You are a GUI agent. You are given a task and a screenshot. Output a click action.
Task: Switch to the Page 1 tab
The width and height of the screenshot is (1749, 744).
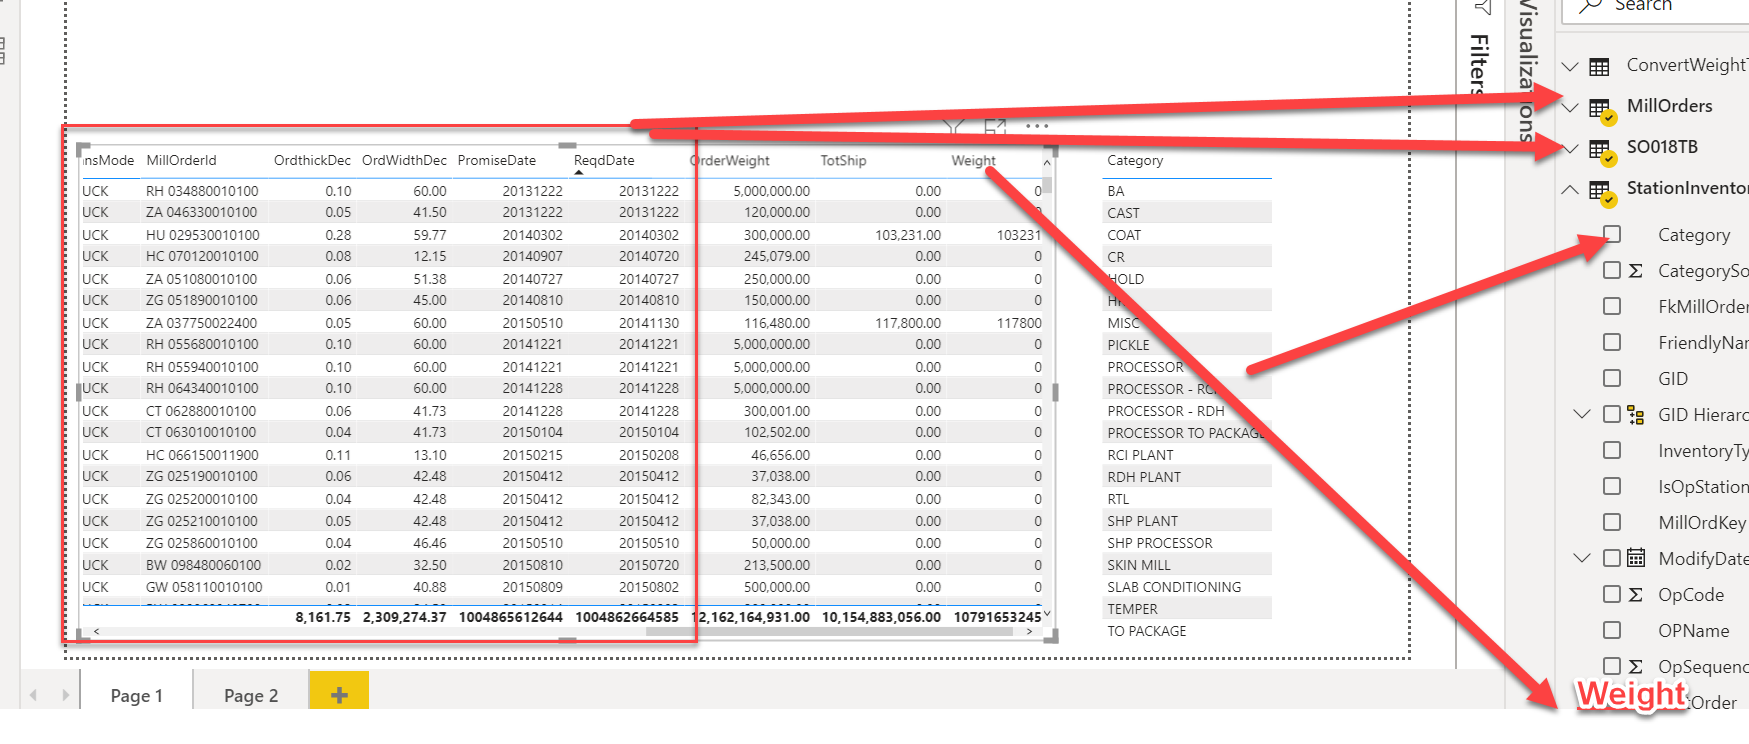(136, 695)
